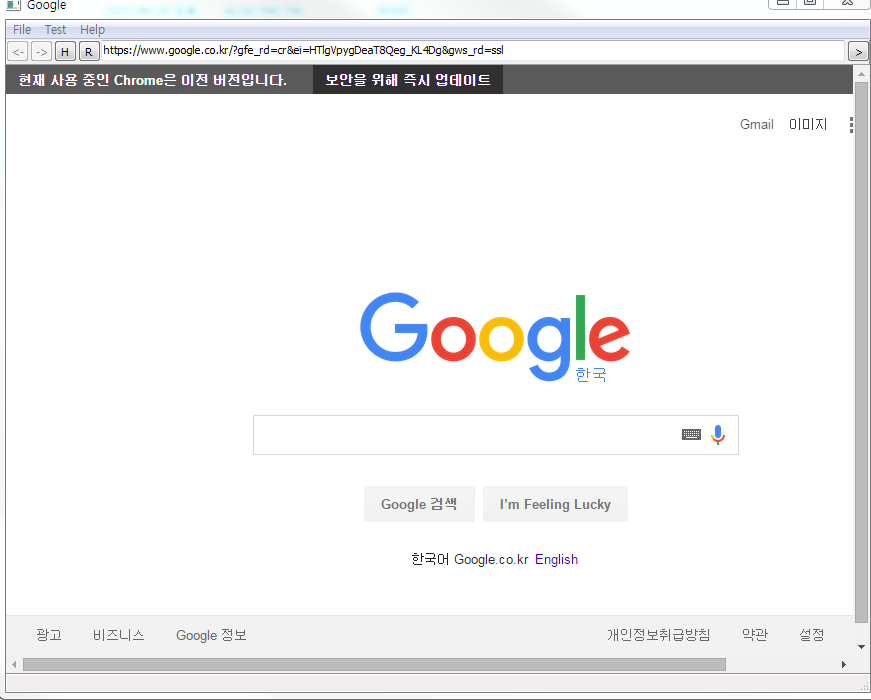This screenshot has width=871, height=700.
Task: Open the 광고 footer link
Action: (49, 634)
